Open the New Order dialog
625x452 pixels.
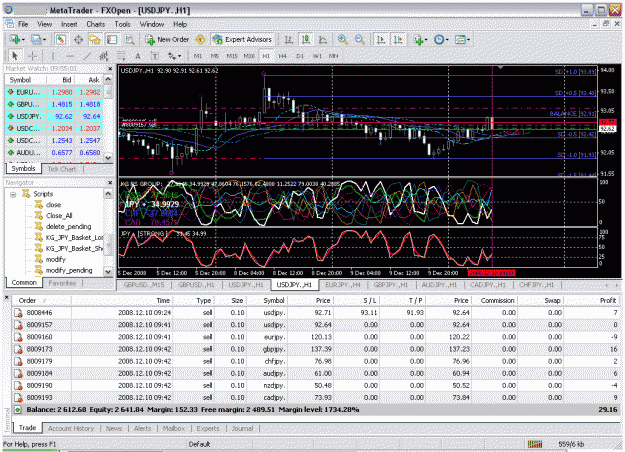point(167,39)
